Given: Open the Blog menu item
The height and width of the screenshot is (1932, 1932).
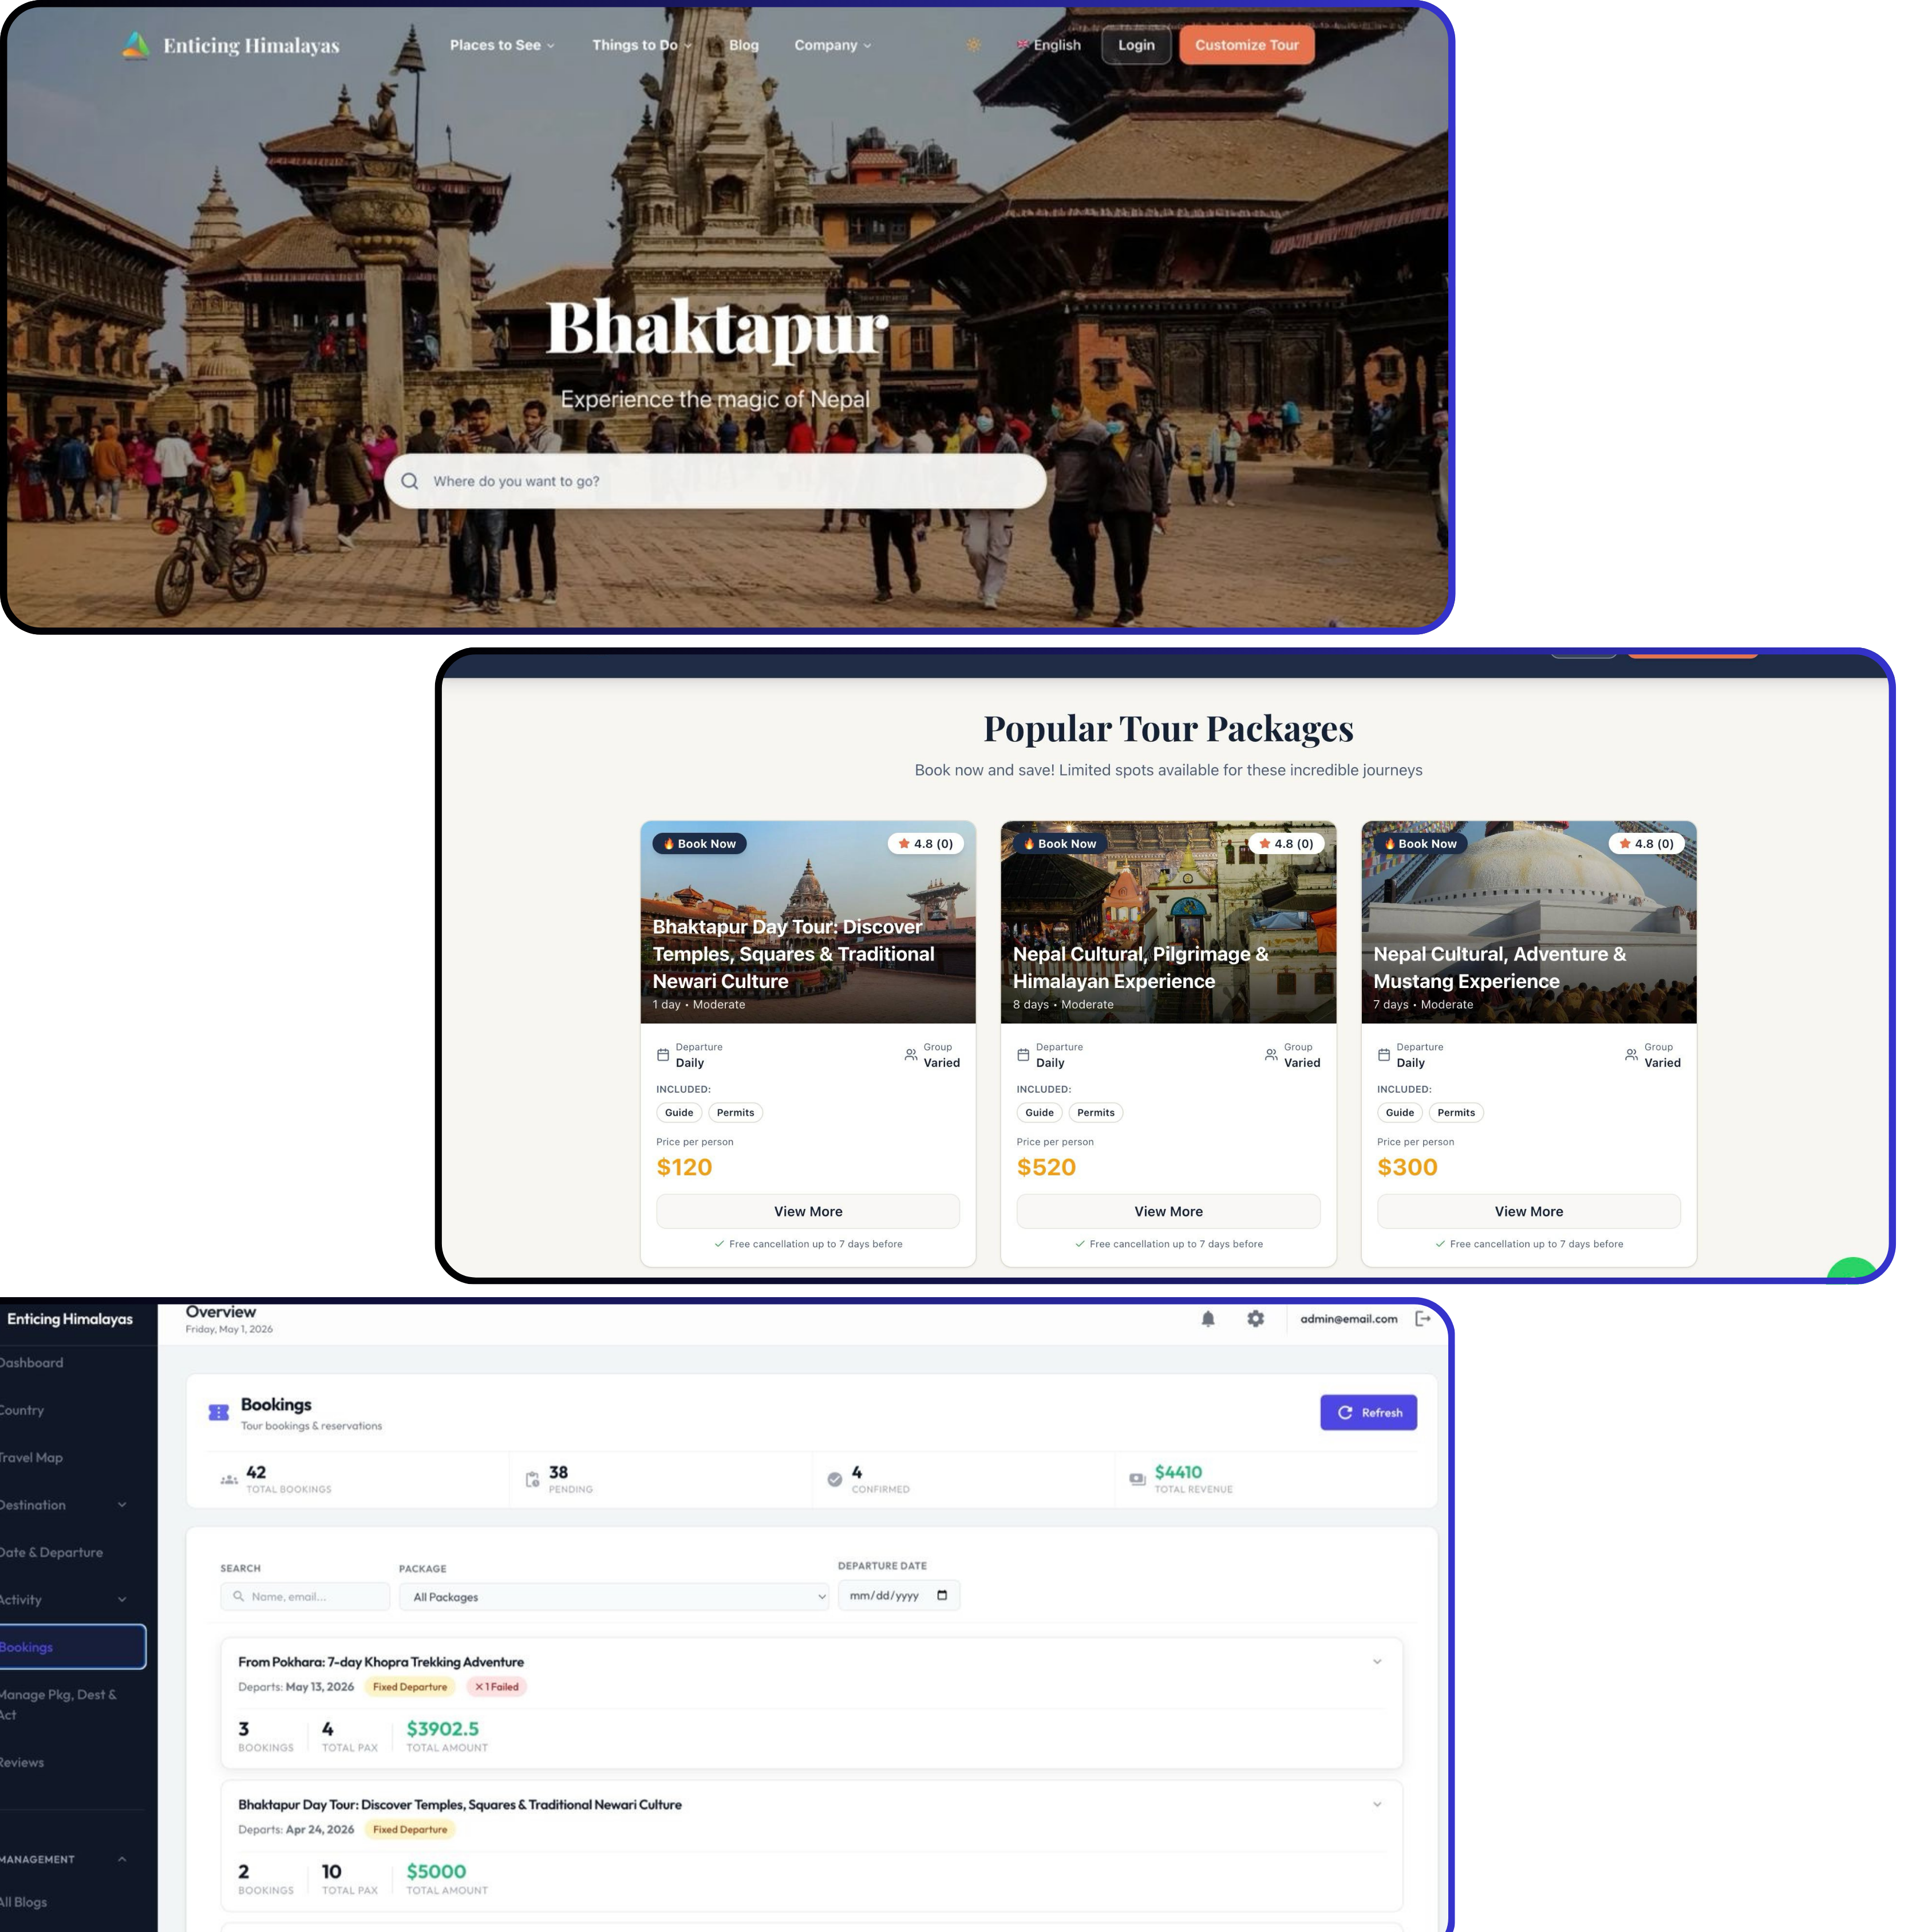Looking at the screenshot, I should click(744, 45).
